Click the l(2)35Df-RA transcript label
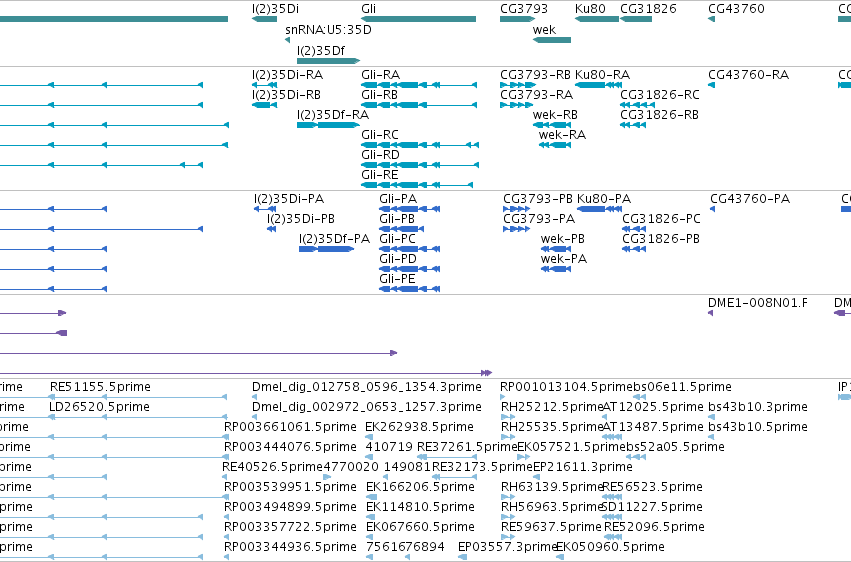Screen dimensions: 851x562 coord(333,115)
